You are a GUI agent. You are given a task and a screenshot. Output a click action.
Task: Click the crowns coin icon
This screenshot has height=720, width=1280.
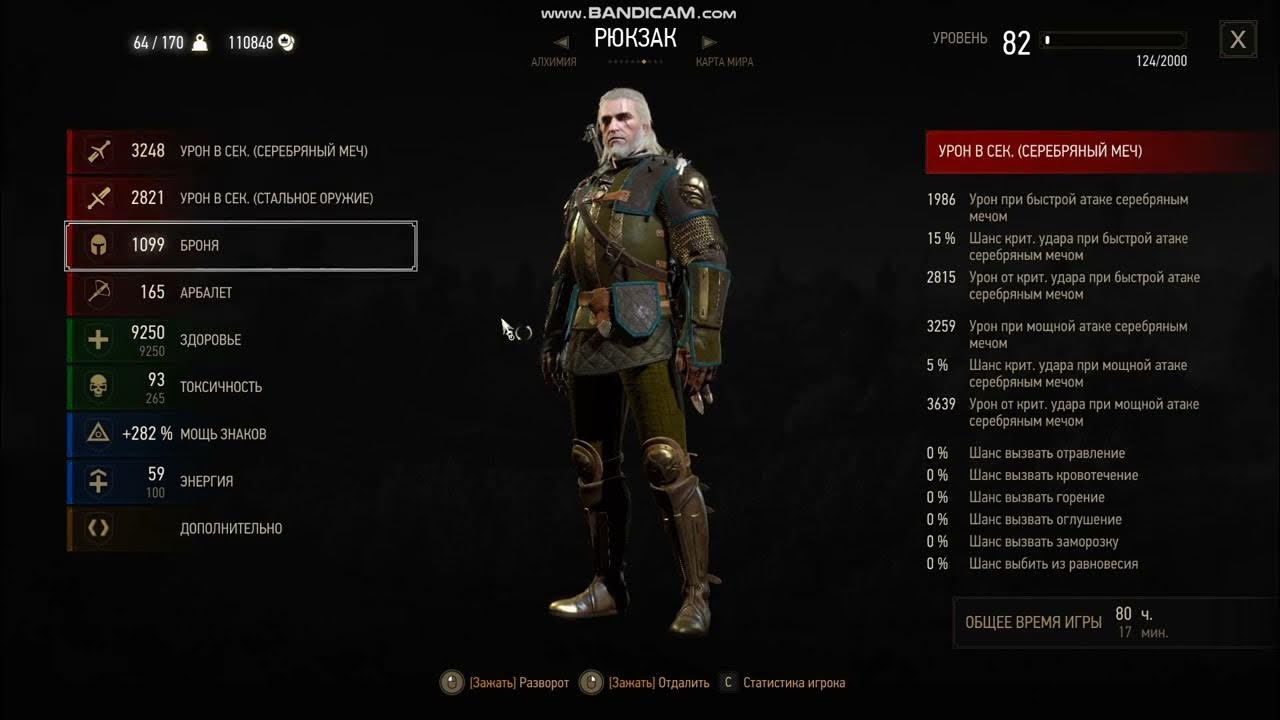point(286,42)
